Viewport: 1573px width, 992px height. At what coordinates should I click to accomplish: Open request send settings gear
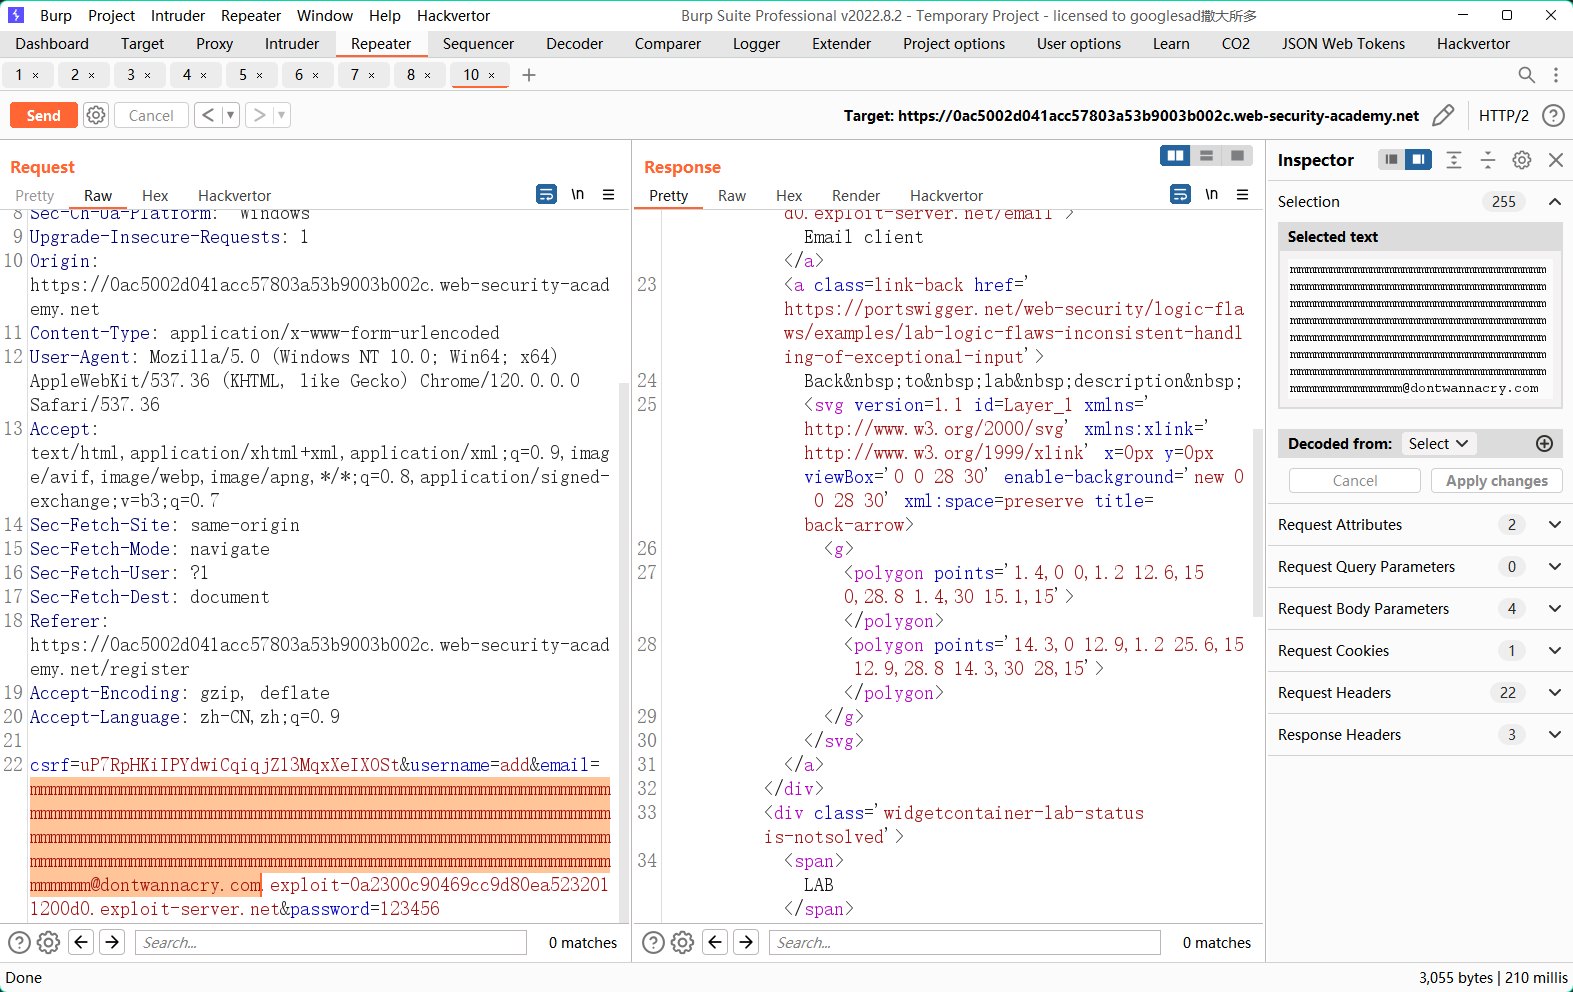tap(96, 115)
